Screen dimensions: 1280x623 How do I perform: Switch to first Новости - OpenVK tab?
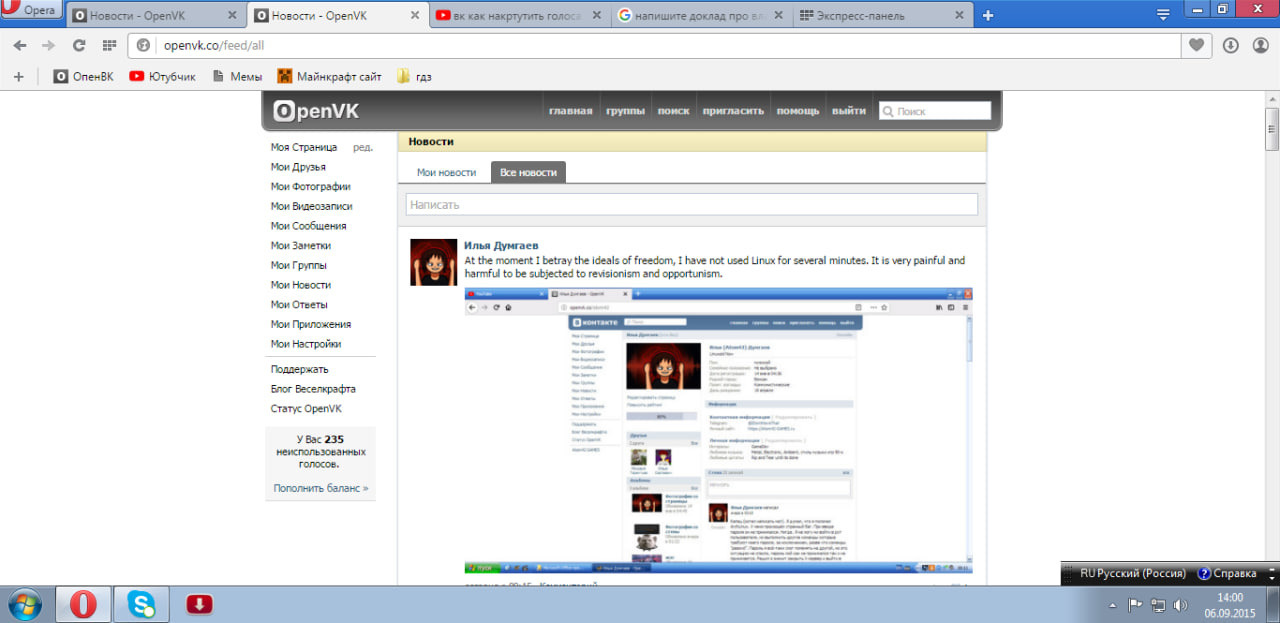click(157, 16)
